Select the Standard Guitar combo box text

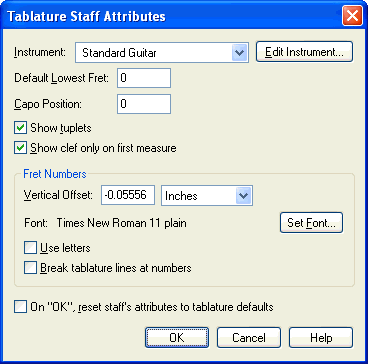click(119, 53)
